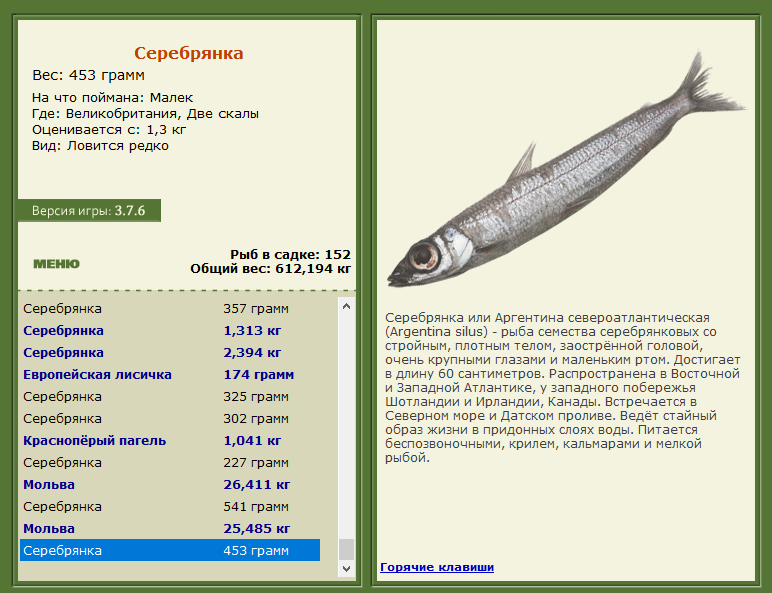Open the МЕНЮ button
This screenshot has height=593, width=772.
(56, 264)
